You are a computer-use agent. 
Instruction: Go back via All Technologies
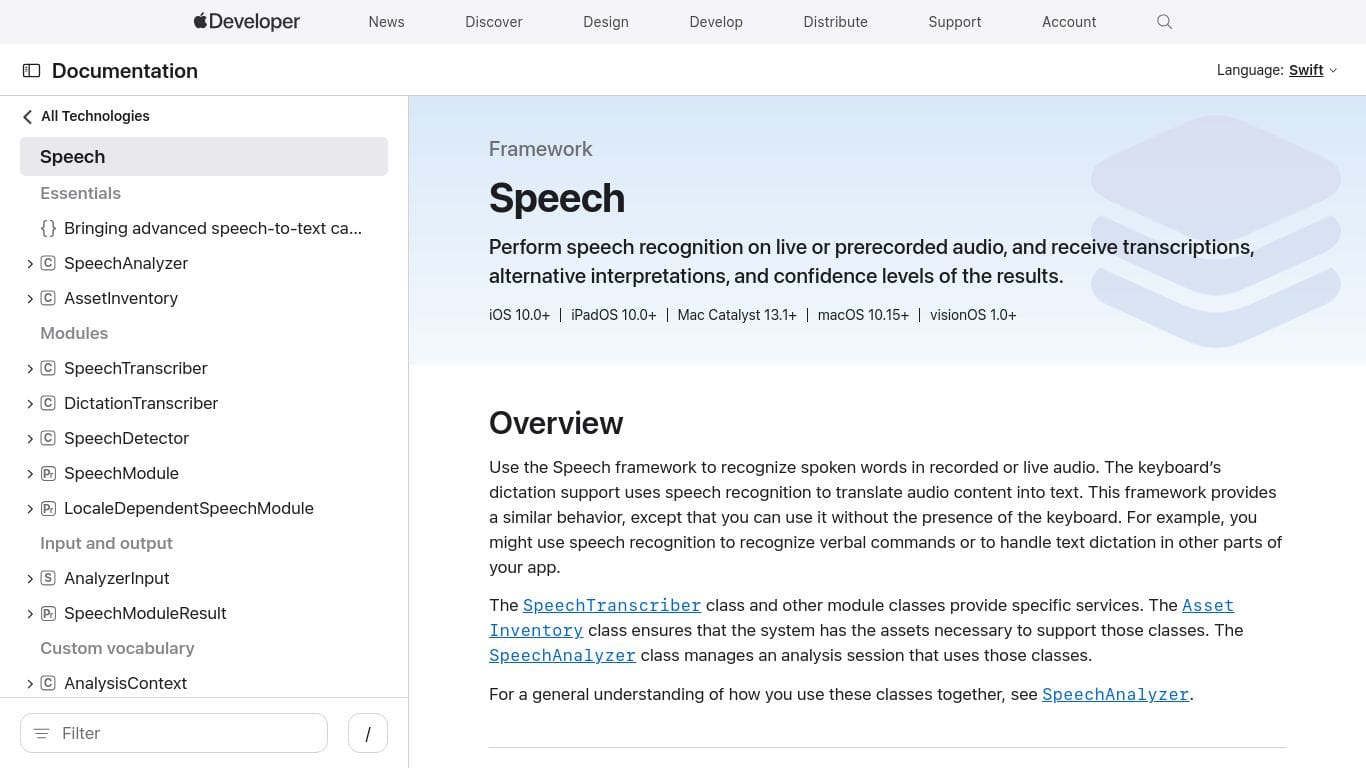95,116
